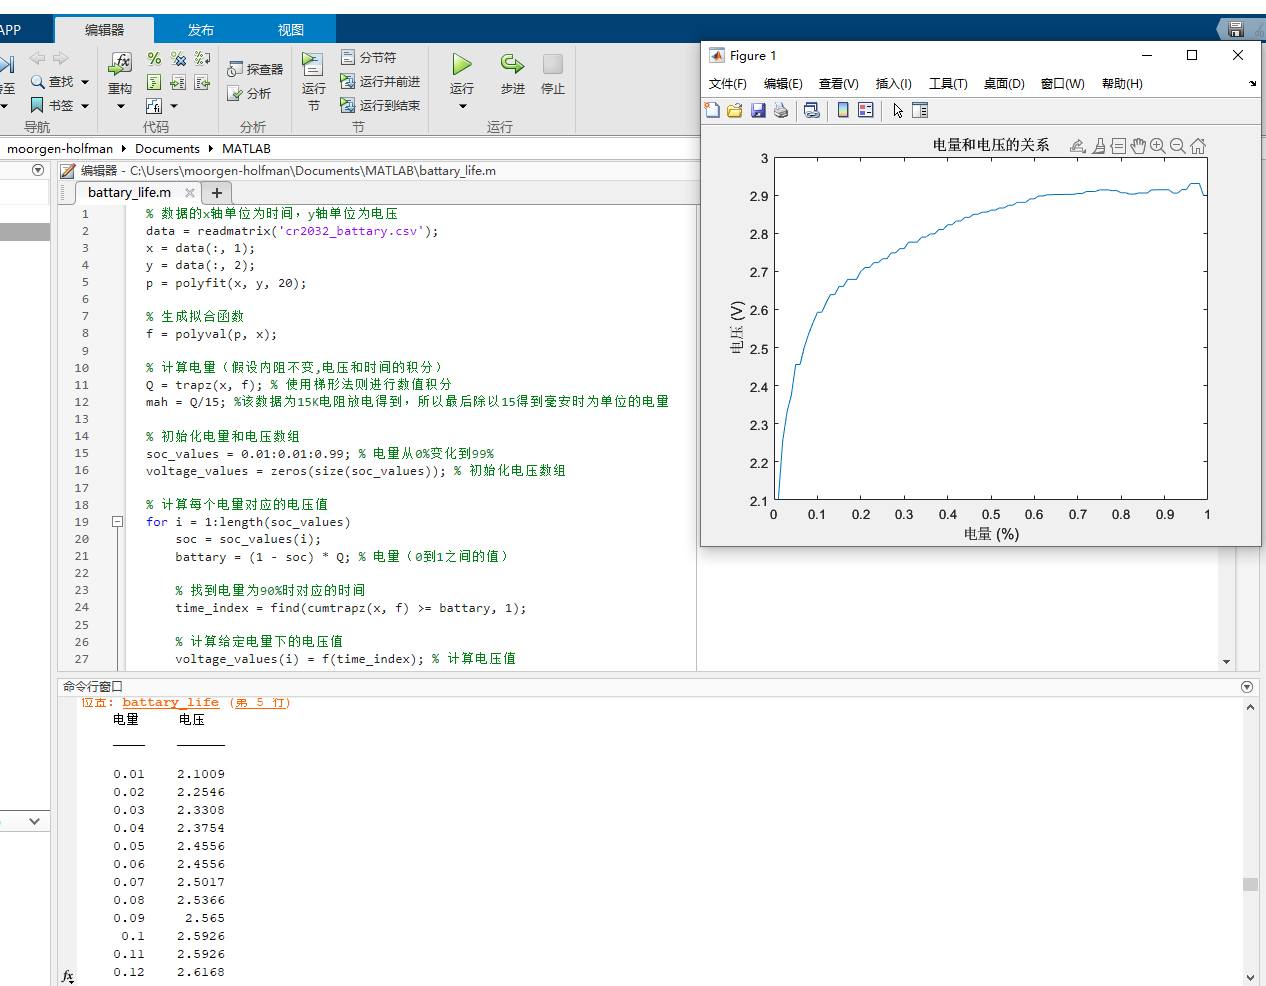
Task: Open the Desktop (桌面) menu in Figure 1
Action: pyautogui.click(x=1004, y=84)
